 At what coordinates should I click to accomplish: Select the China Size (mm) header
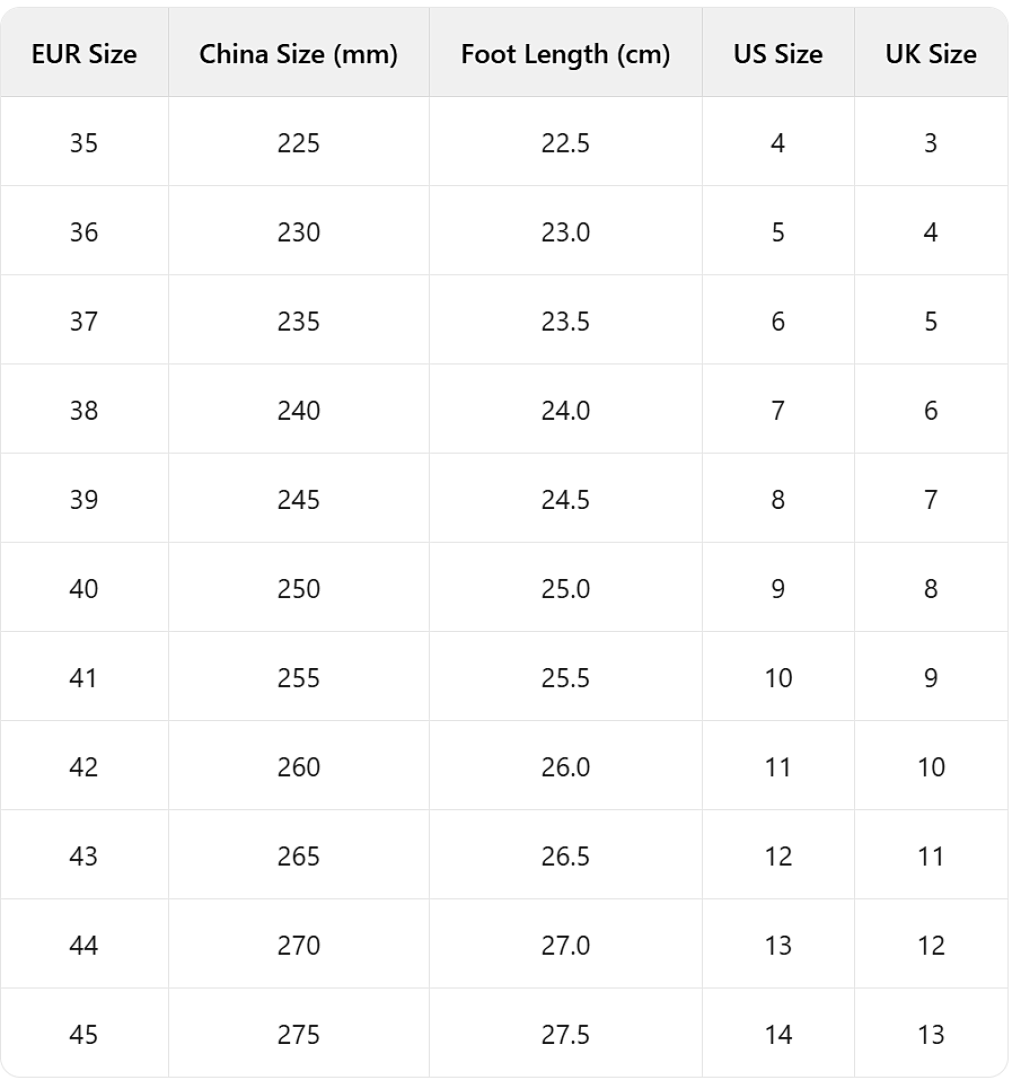(x=298, y=54)
